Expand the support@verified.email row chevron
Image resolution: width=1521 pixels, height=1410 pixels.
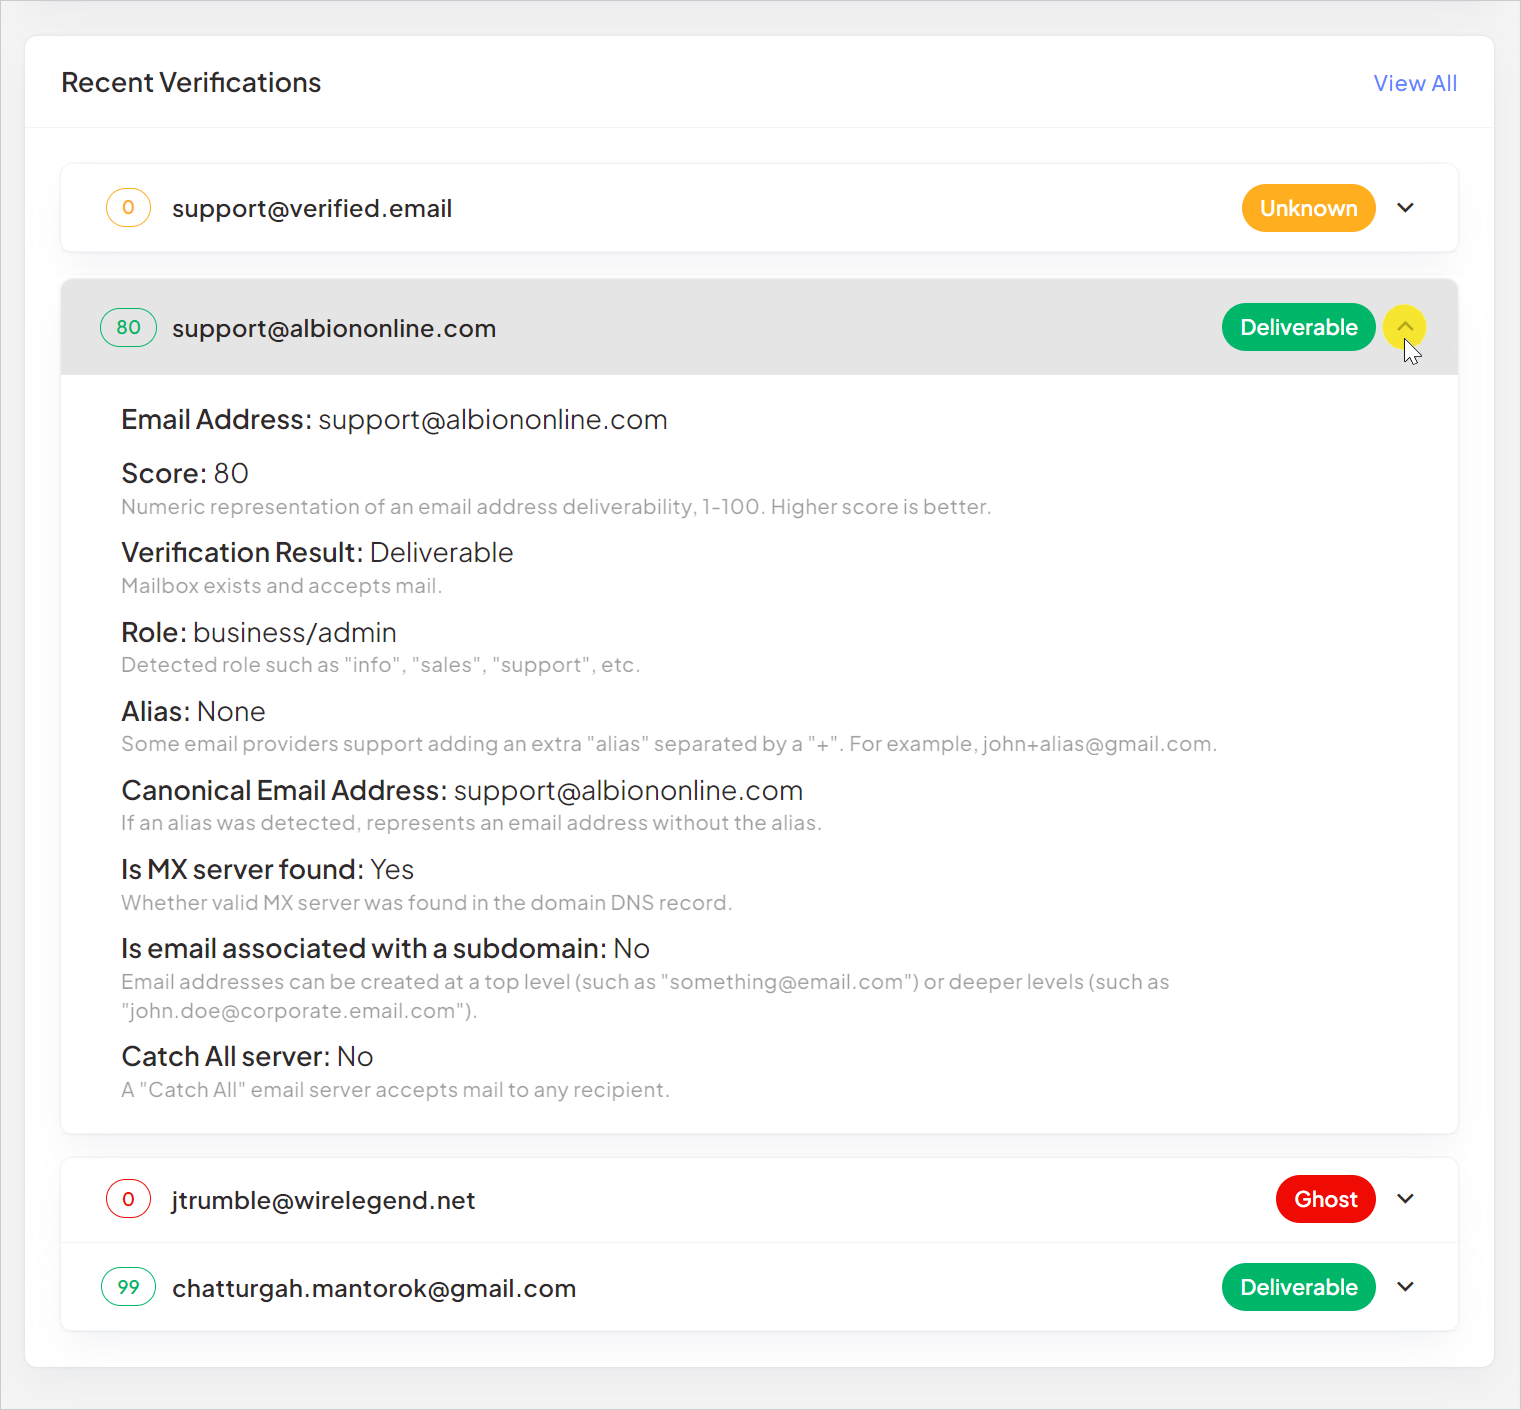pyautogui.click(x=1405, y=208)
